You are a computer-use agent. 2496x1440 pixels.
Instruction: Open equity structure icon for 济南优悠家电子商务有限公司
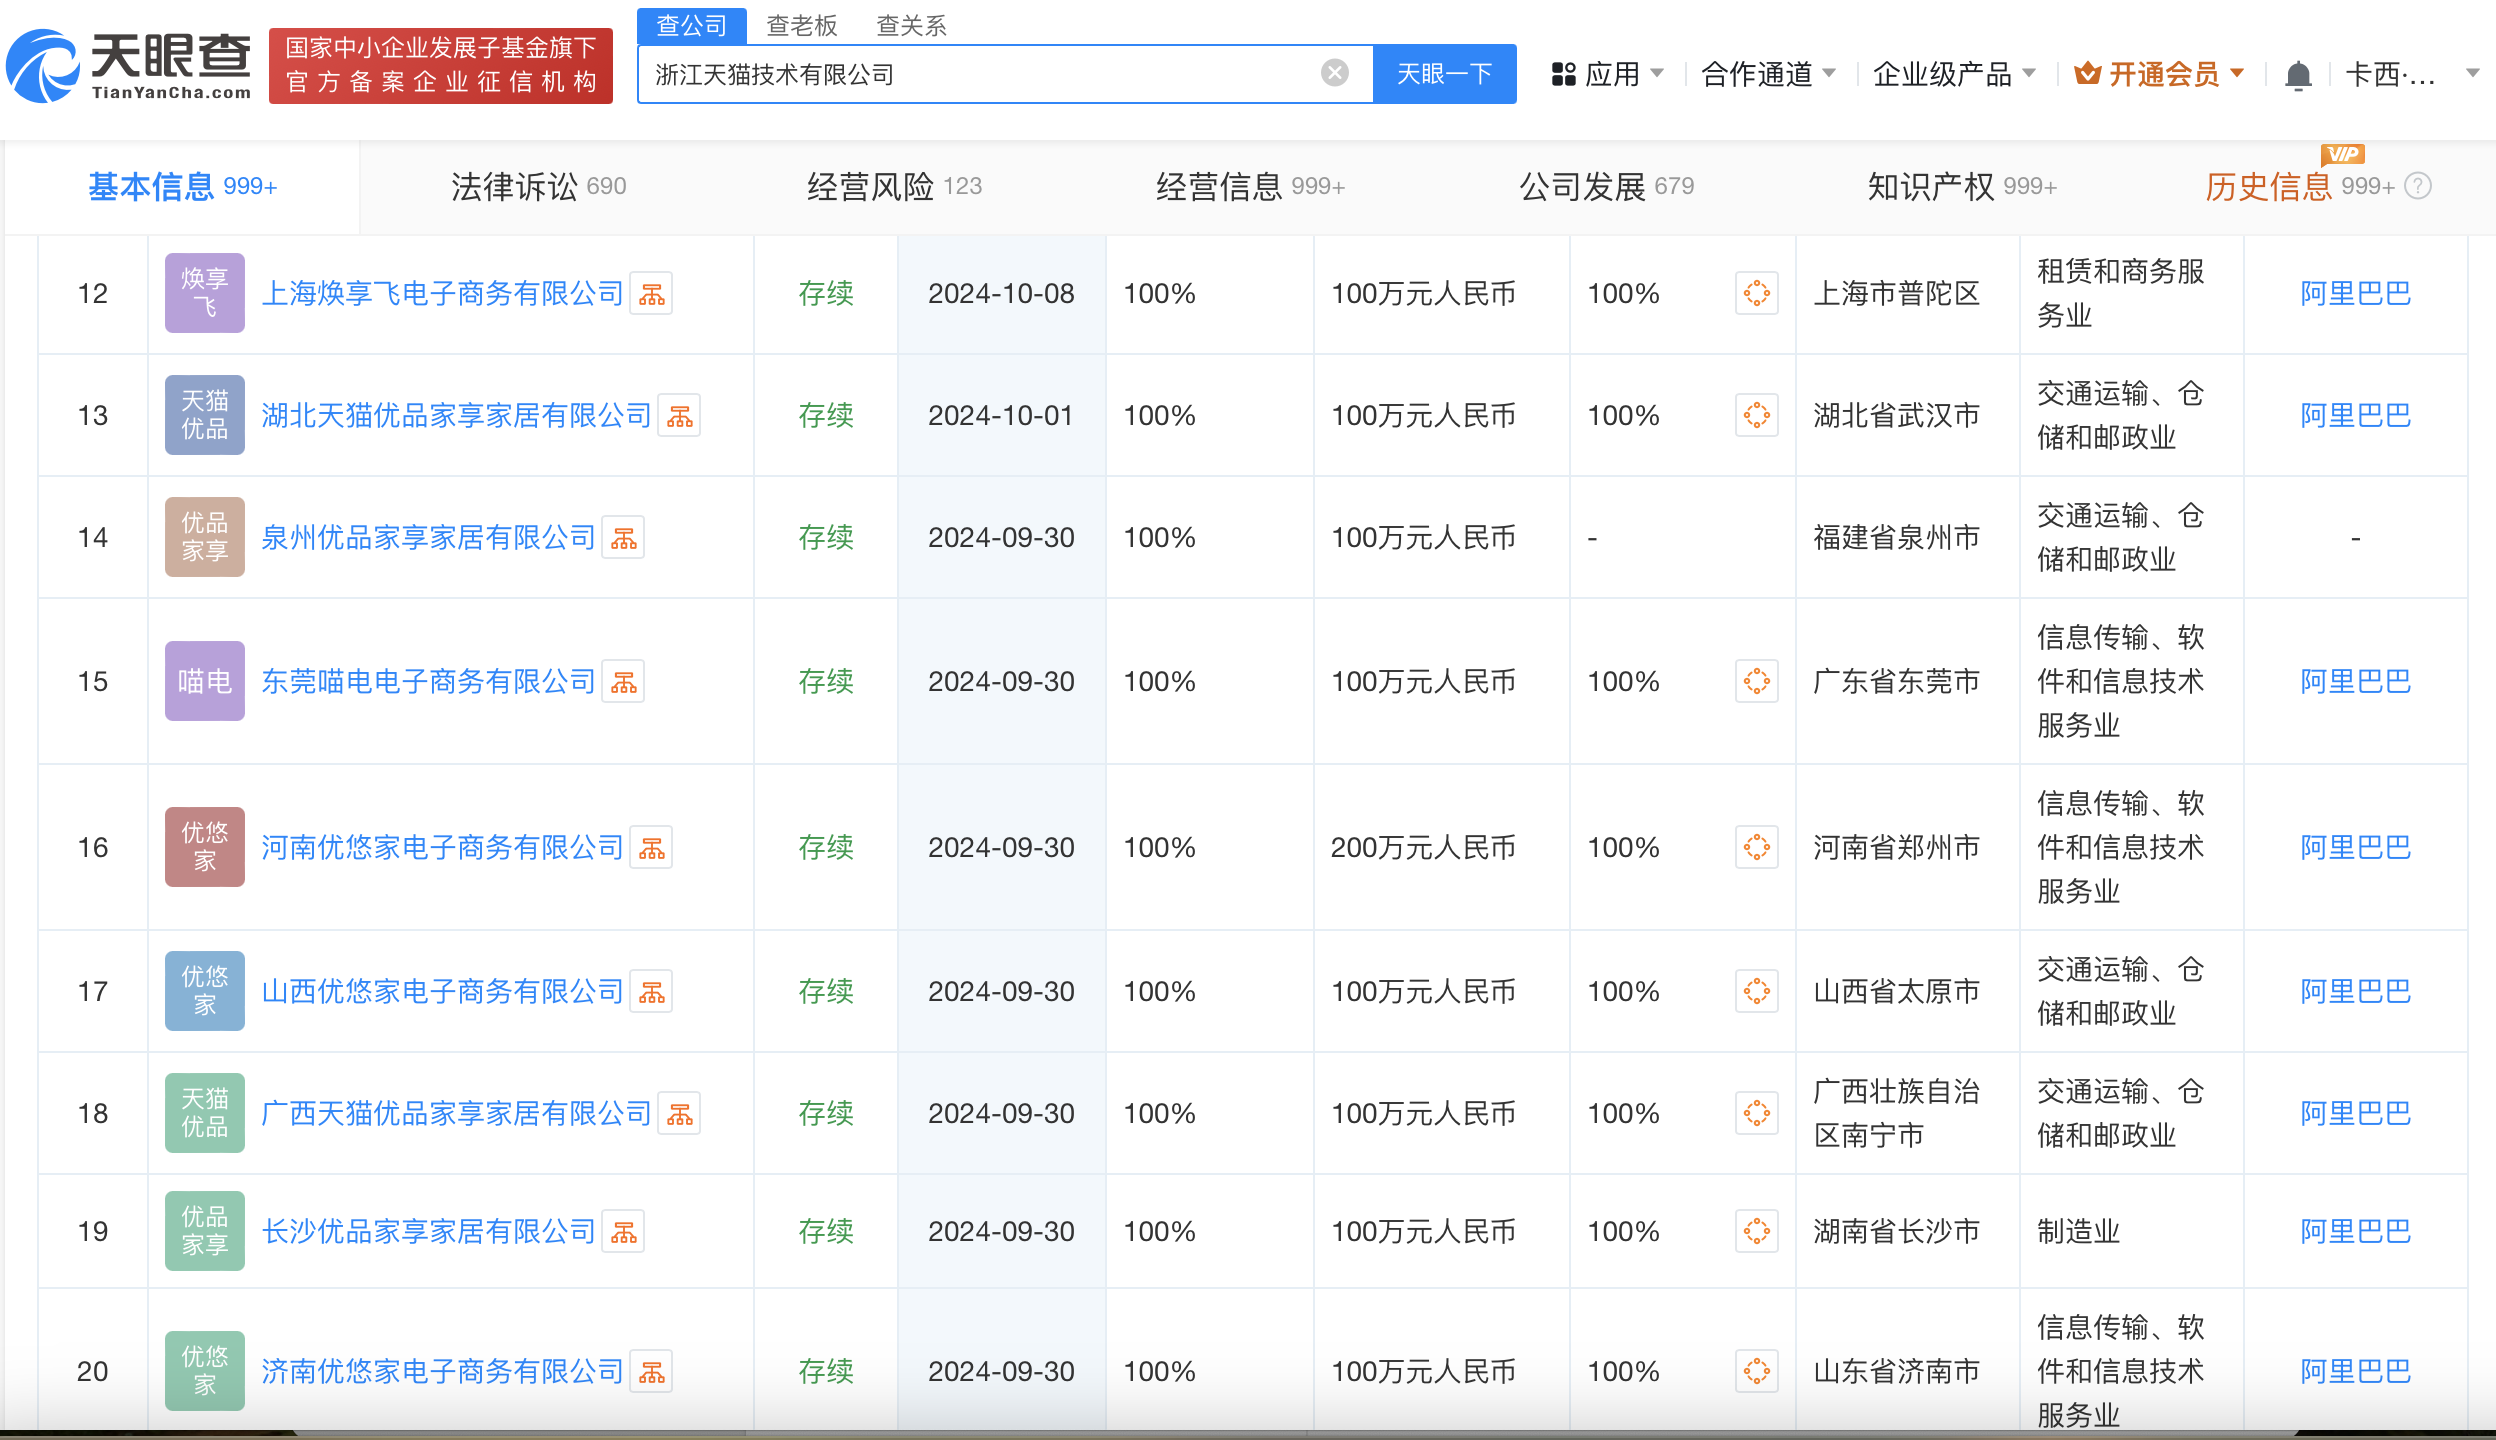[652, 1372]
